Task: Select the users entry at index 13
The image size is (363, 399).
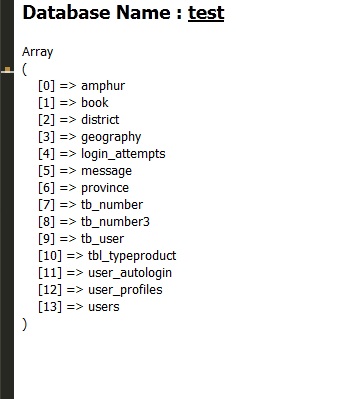Action: point(103,307)
